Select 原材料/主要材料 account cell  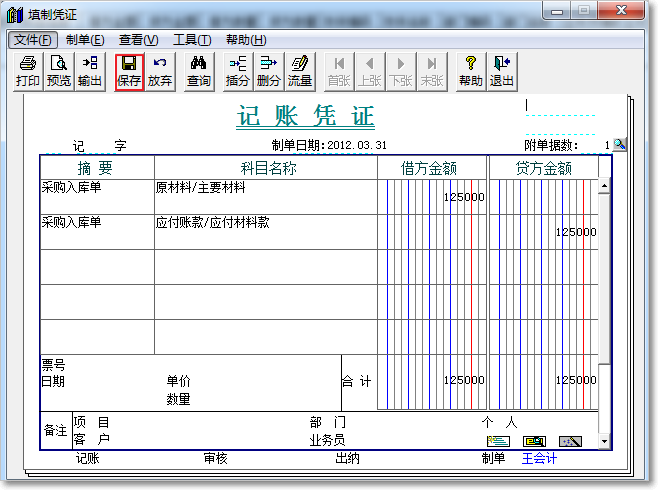click(x=266, y=197)
